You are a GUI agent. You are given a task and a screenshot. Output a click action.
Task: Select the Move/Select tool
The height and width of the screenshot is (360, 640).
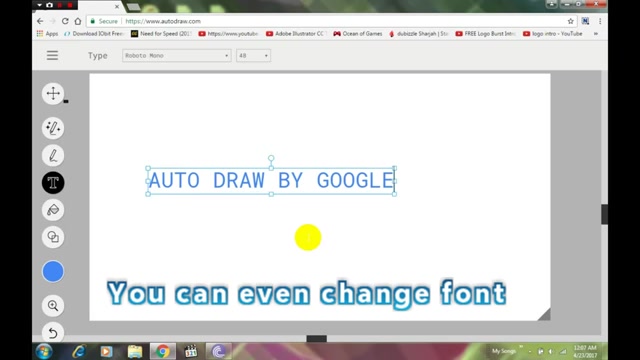[x=53, y=93]
